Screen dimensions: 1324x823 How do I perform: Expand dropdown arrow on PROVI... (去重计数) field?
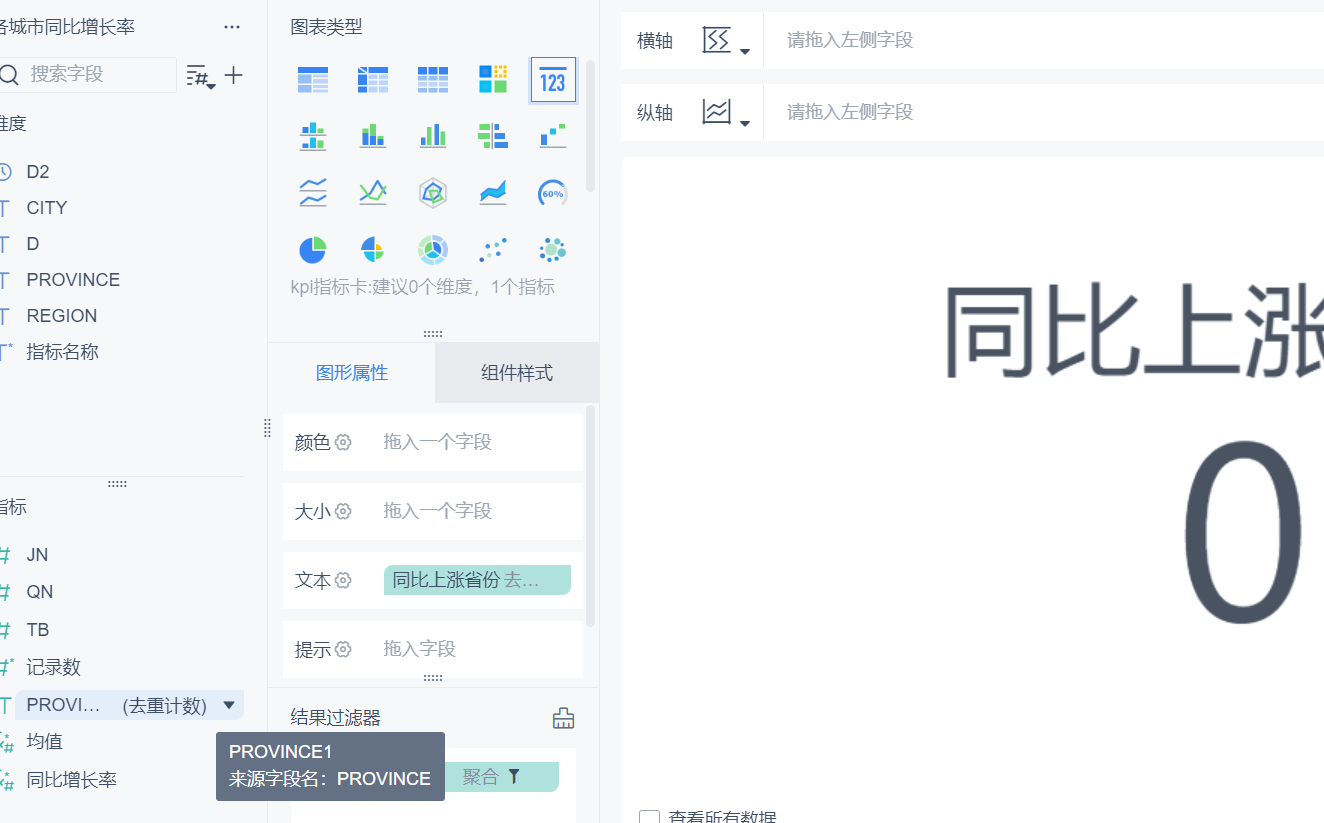click(229, 705)
